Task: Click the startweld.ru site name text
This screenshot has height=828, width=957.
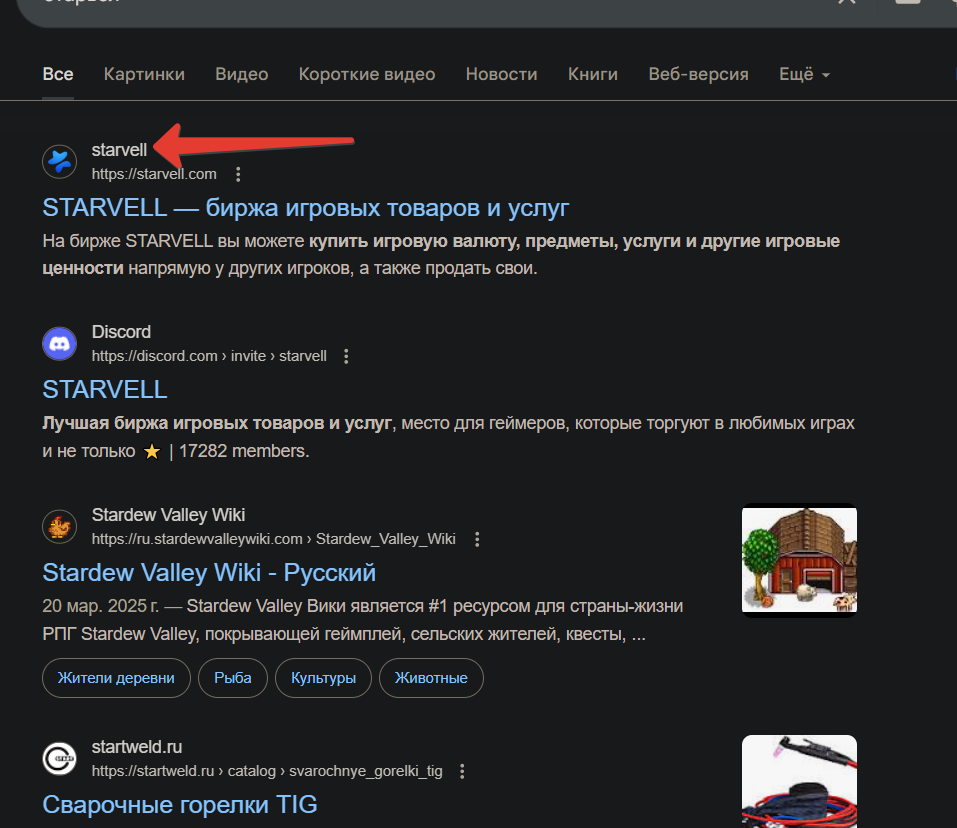Action: tap(137, 747)
